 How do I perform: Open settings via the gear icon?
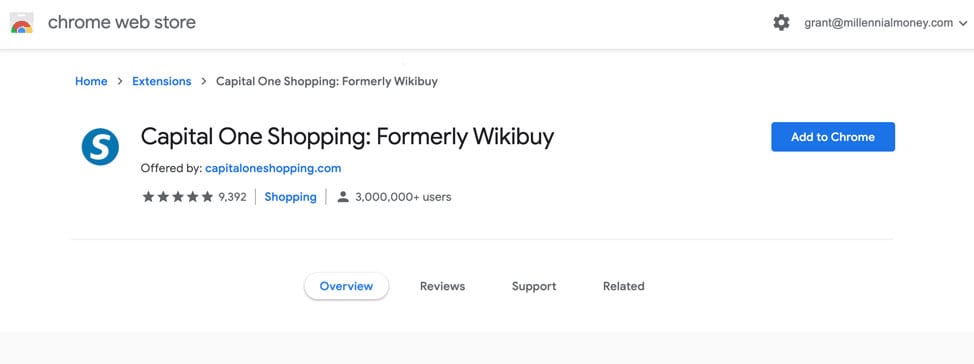click(x=781, y=23)
